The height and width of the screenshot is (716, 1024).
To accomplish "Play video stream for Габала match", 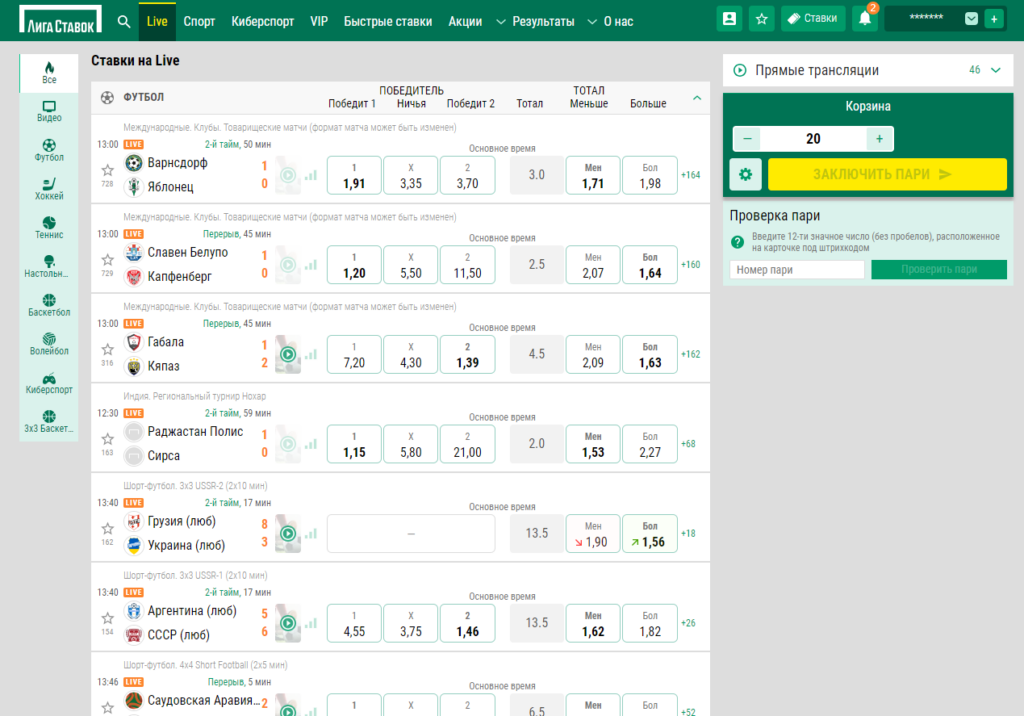I will click(x=288, y=354).
